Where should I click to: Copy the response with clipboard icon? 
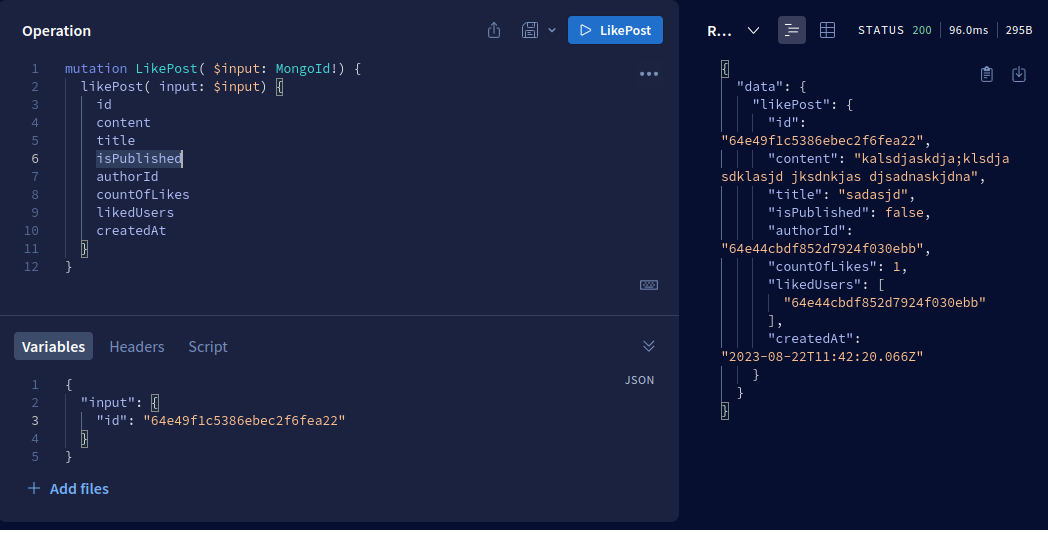pyautogui.click(x=987, y=74)
